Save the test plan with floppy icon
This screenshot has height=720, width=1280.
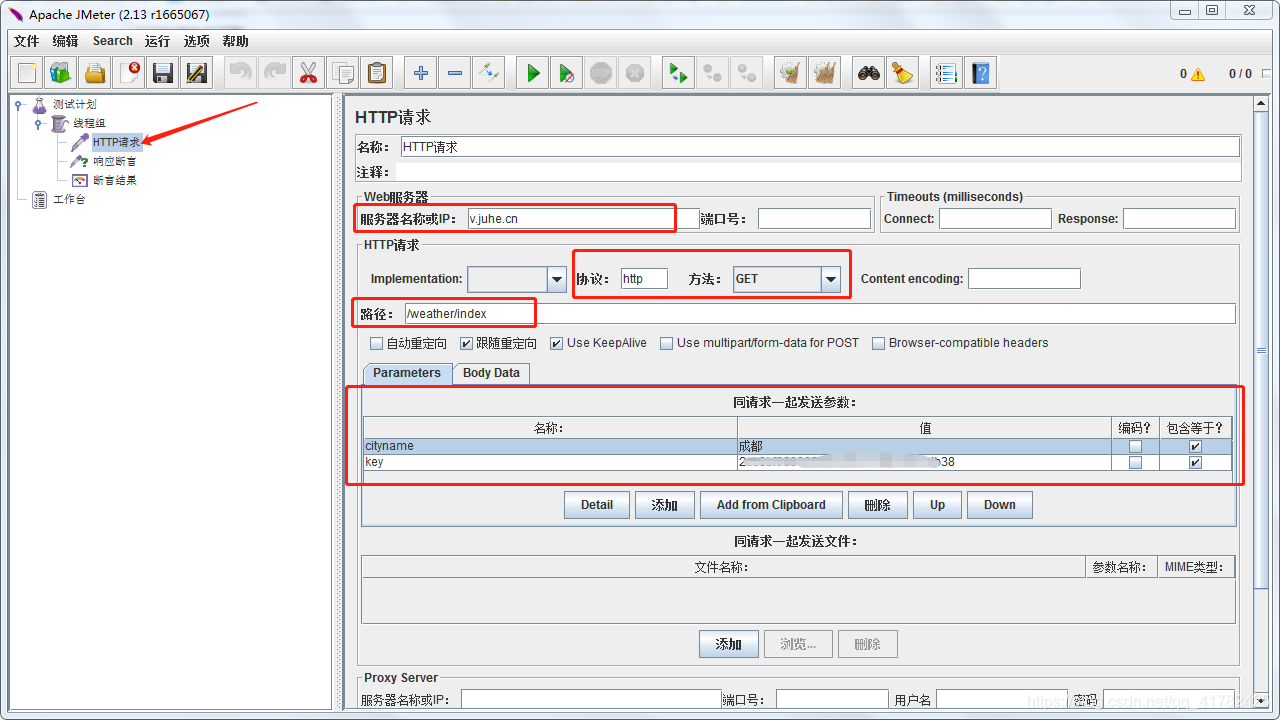pos(163,73)
